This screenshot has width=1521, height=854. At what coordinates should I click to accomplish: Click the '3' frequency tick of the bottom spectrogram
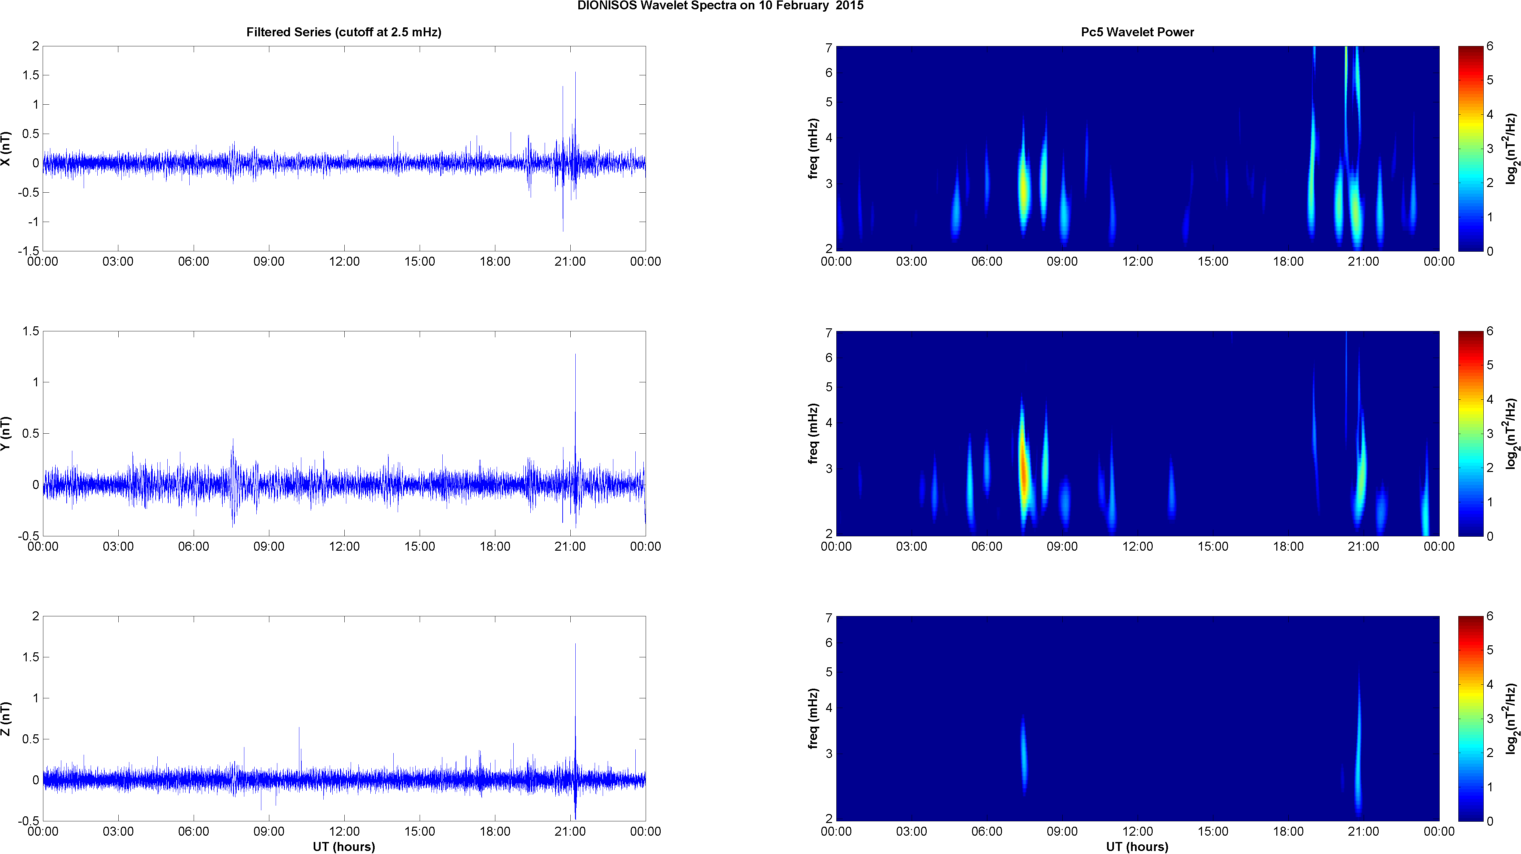click(x=828, y=754)
